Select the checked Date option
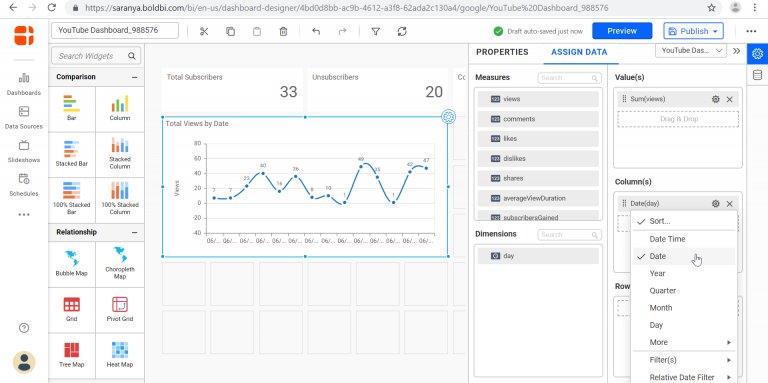Viewport: 768px width, 383px height. click(685, 256)
